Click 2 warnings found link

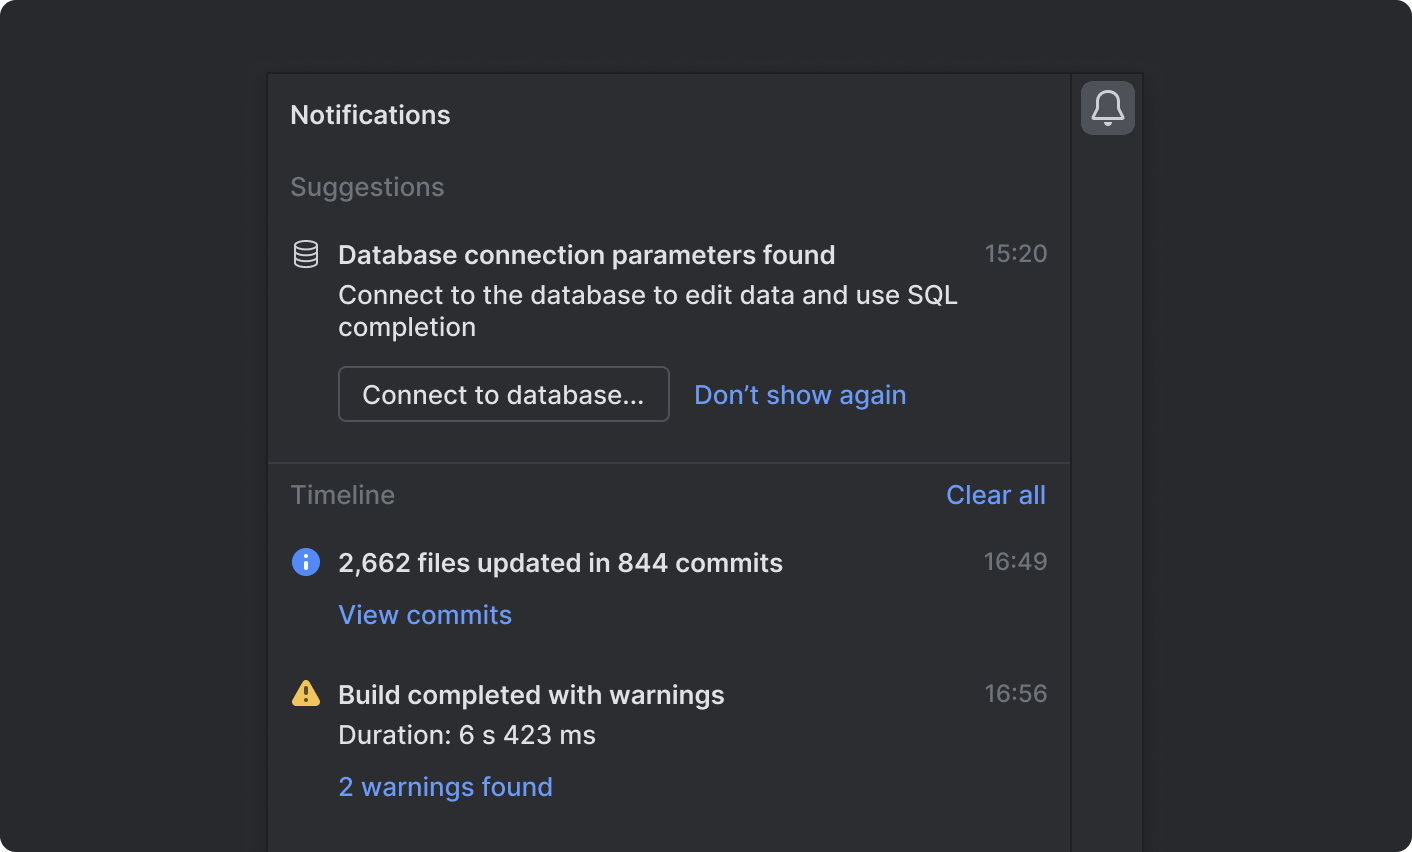click(445, 787)
